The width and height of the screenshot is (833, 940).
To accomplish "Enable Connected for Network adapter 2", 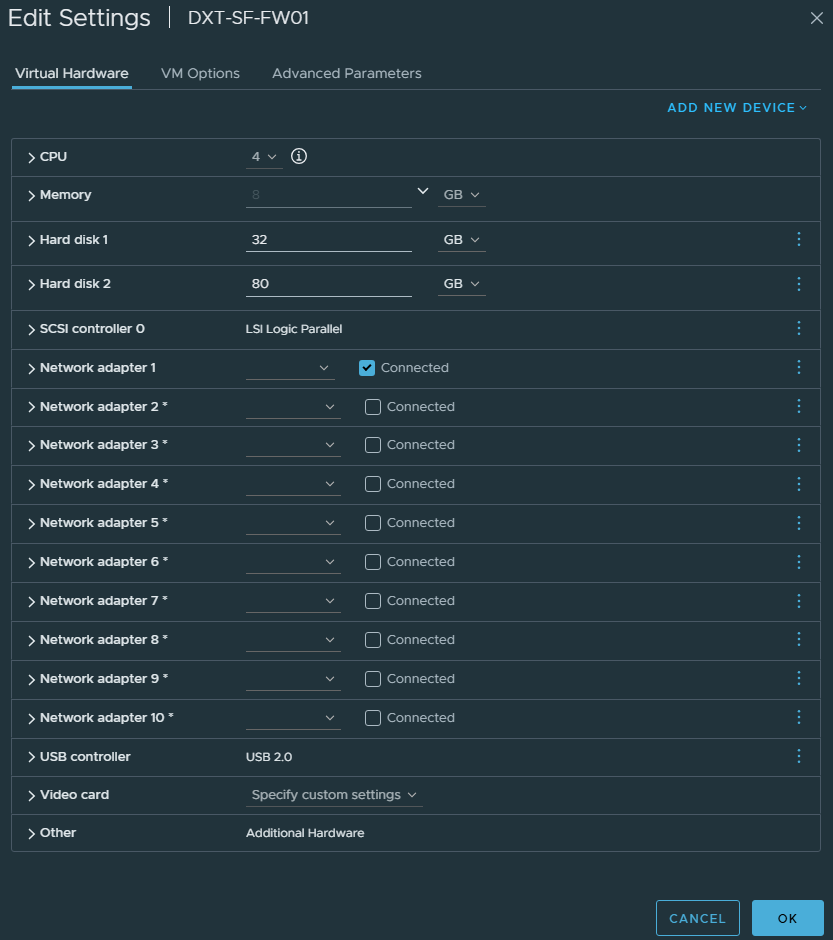I will [x=373, y=407].
